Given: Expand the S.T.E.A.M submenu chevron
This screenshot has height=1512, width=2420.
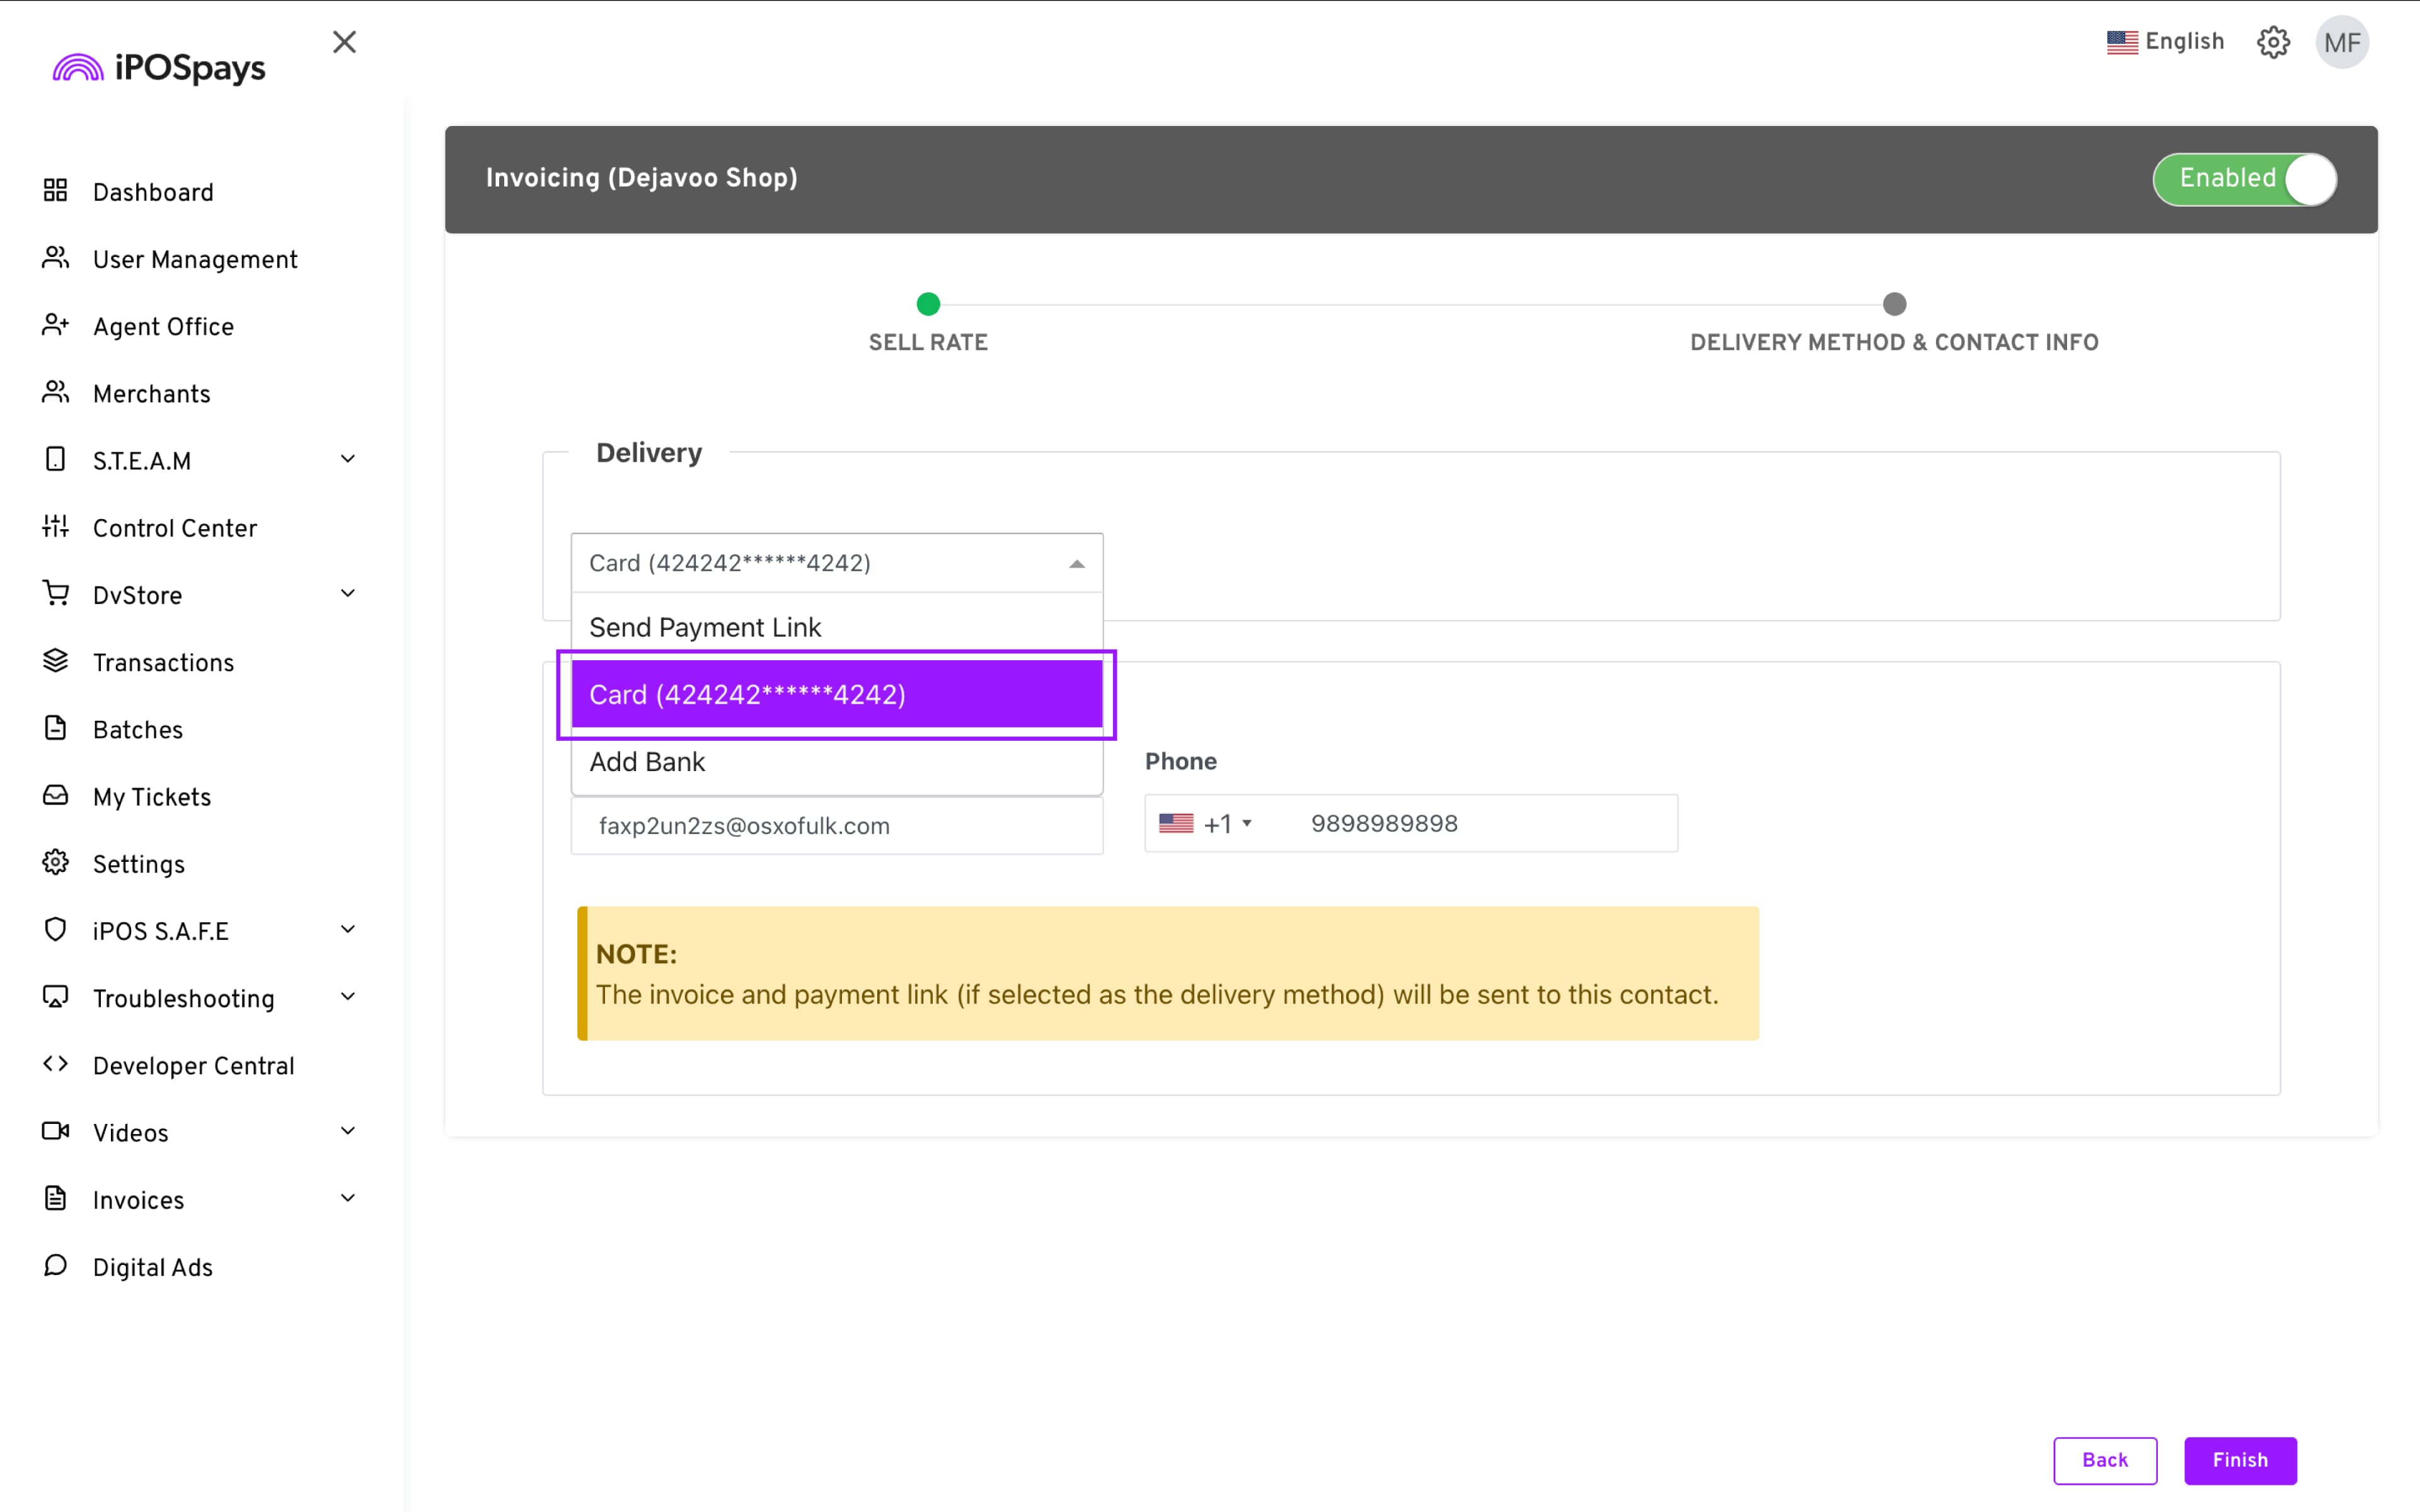Looking at the screenshot, I should 348,459.
